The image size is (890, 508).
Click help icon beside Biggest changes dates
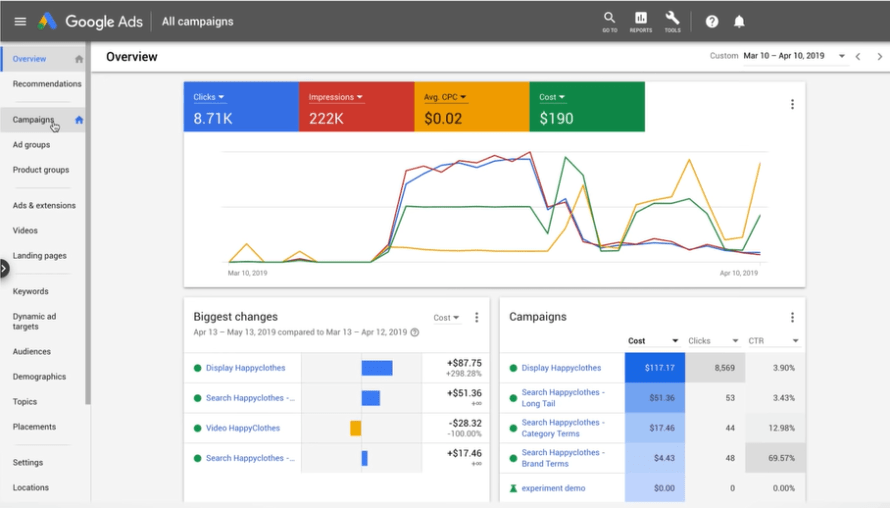pos(415,332)
